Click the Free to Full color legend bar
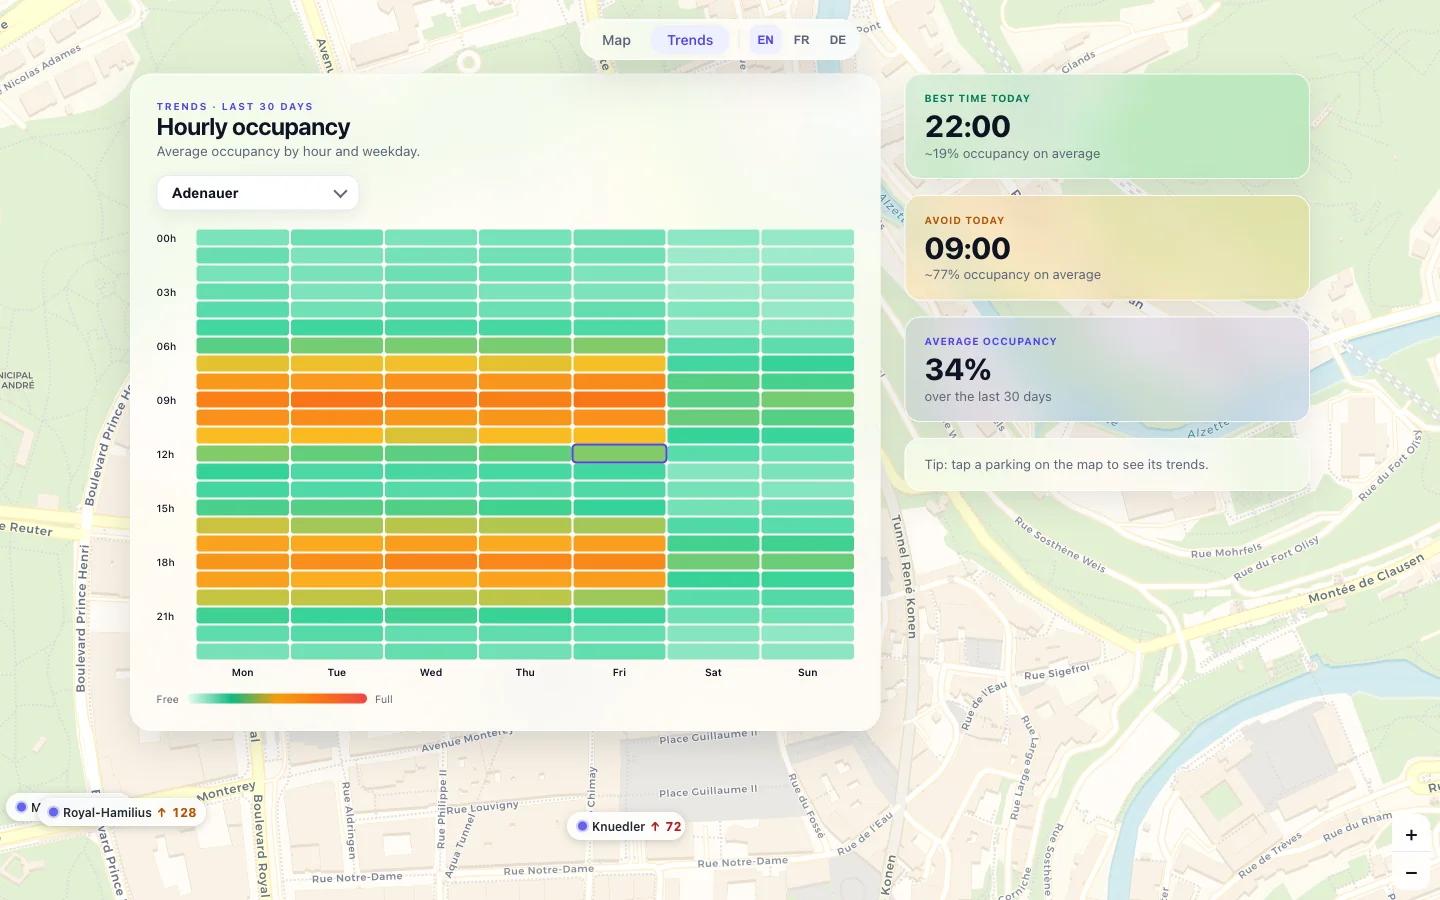This screenshot has height=900, width=1440. click(277, 699)
